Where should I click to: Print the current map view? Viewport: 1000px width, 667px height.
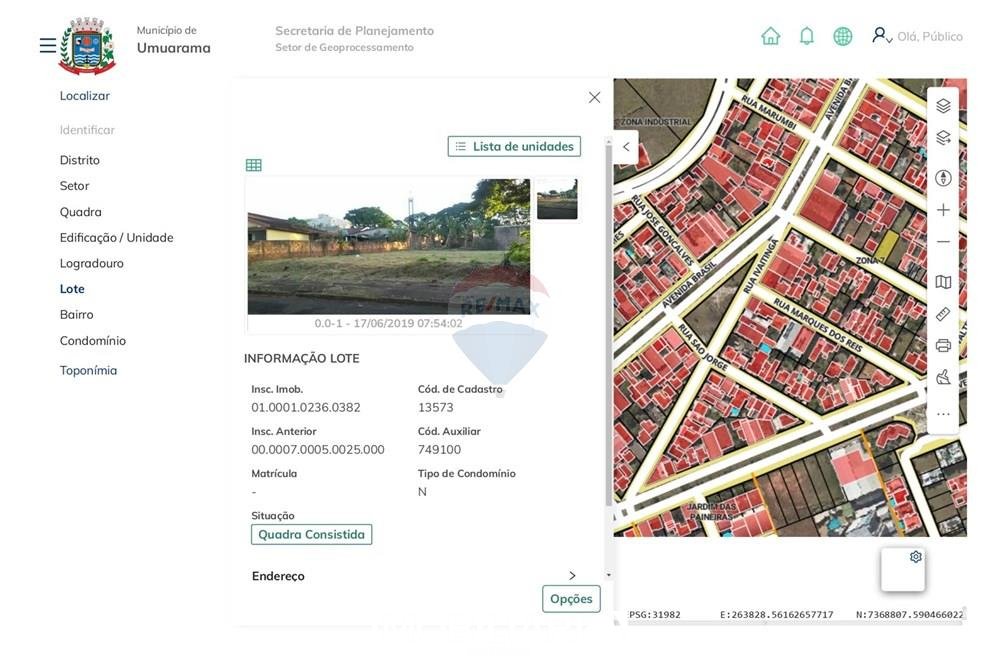(943, 346)
